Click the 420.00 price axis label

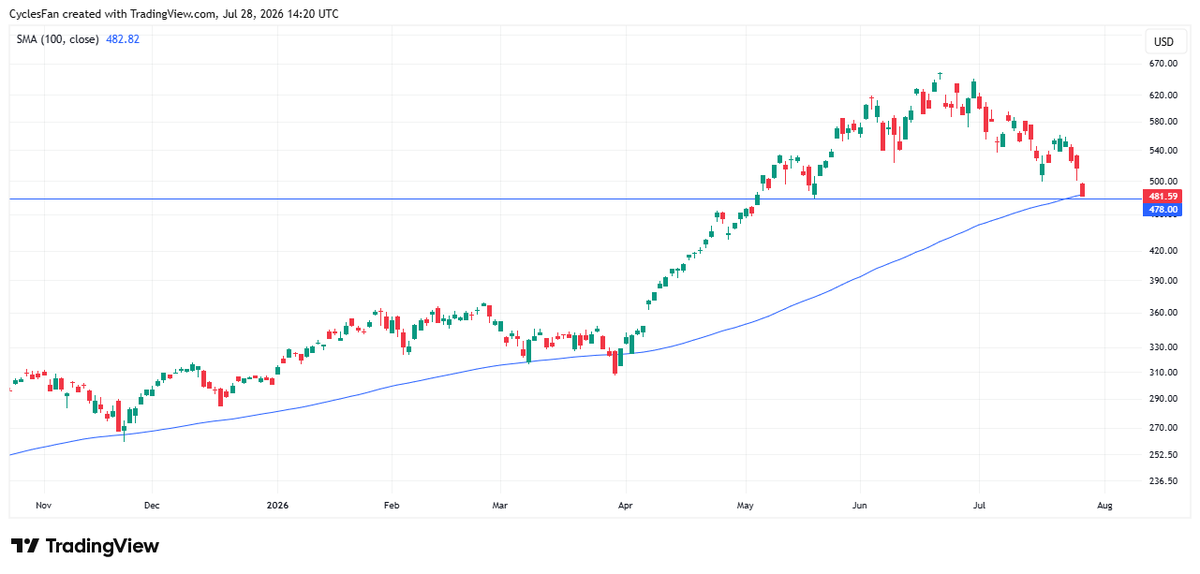tap(1163, 252)
